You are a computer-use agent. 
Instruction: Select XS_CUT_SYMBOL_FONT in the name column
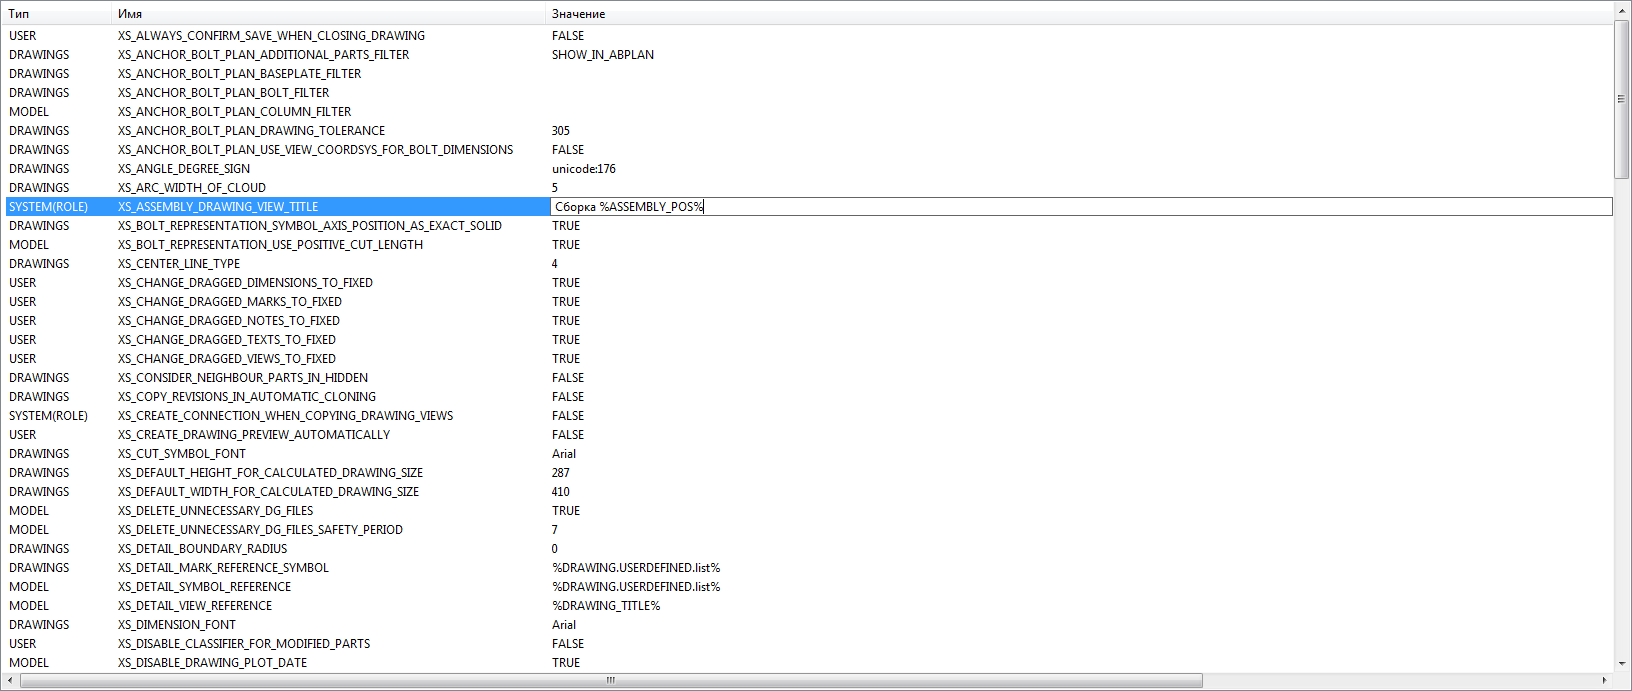[182, 454]
